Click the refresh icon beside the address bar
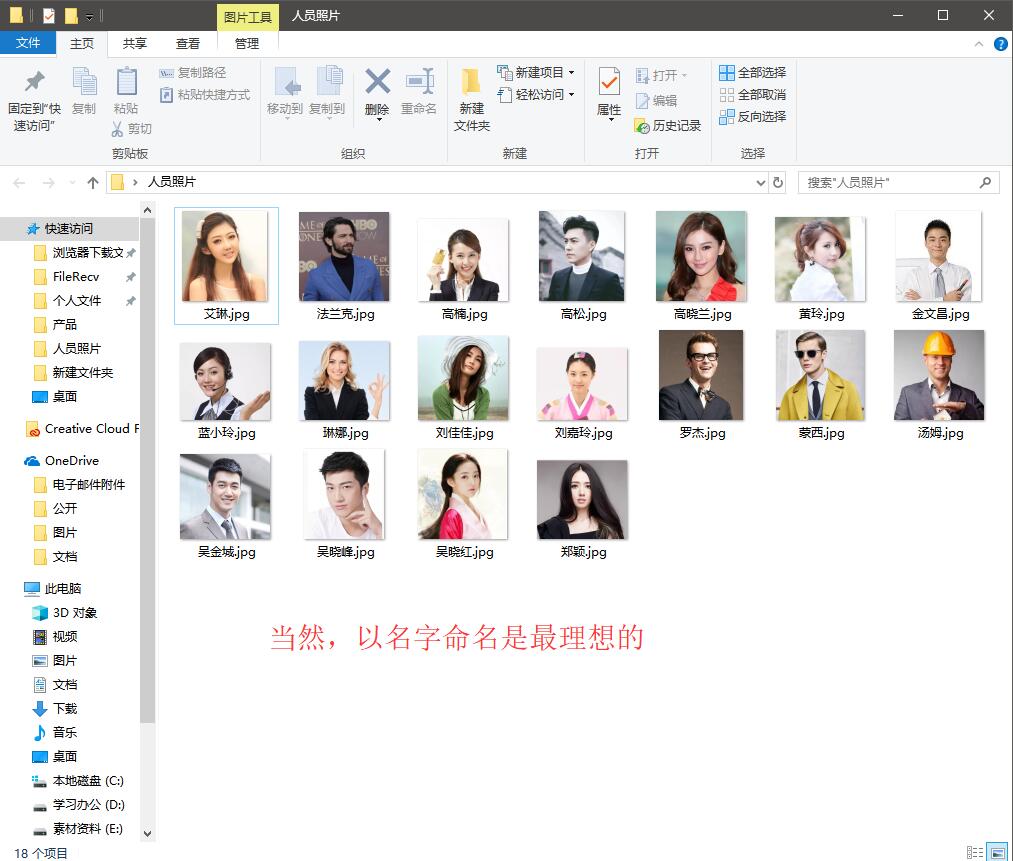The height and width of the screenshot is (861, 1013). 777,182
